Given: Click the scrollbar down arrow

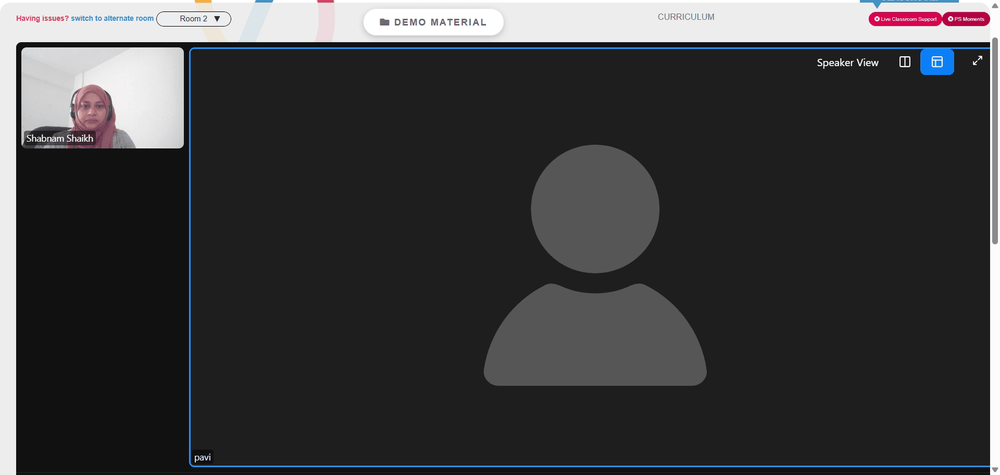Looking at the screenshot, I should pos(995,471).
